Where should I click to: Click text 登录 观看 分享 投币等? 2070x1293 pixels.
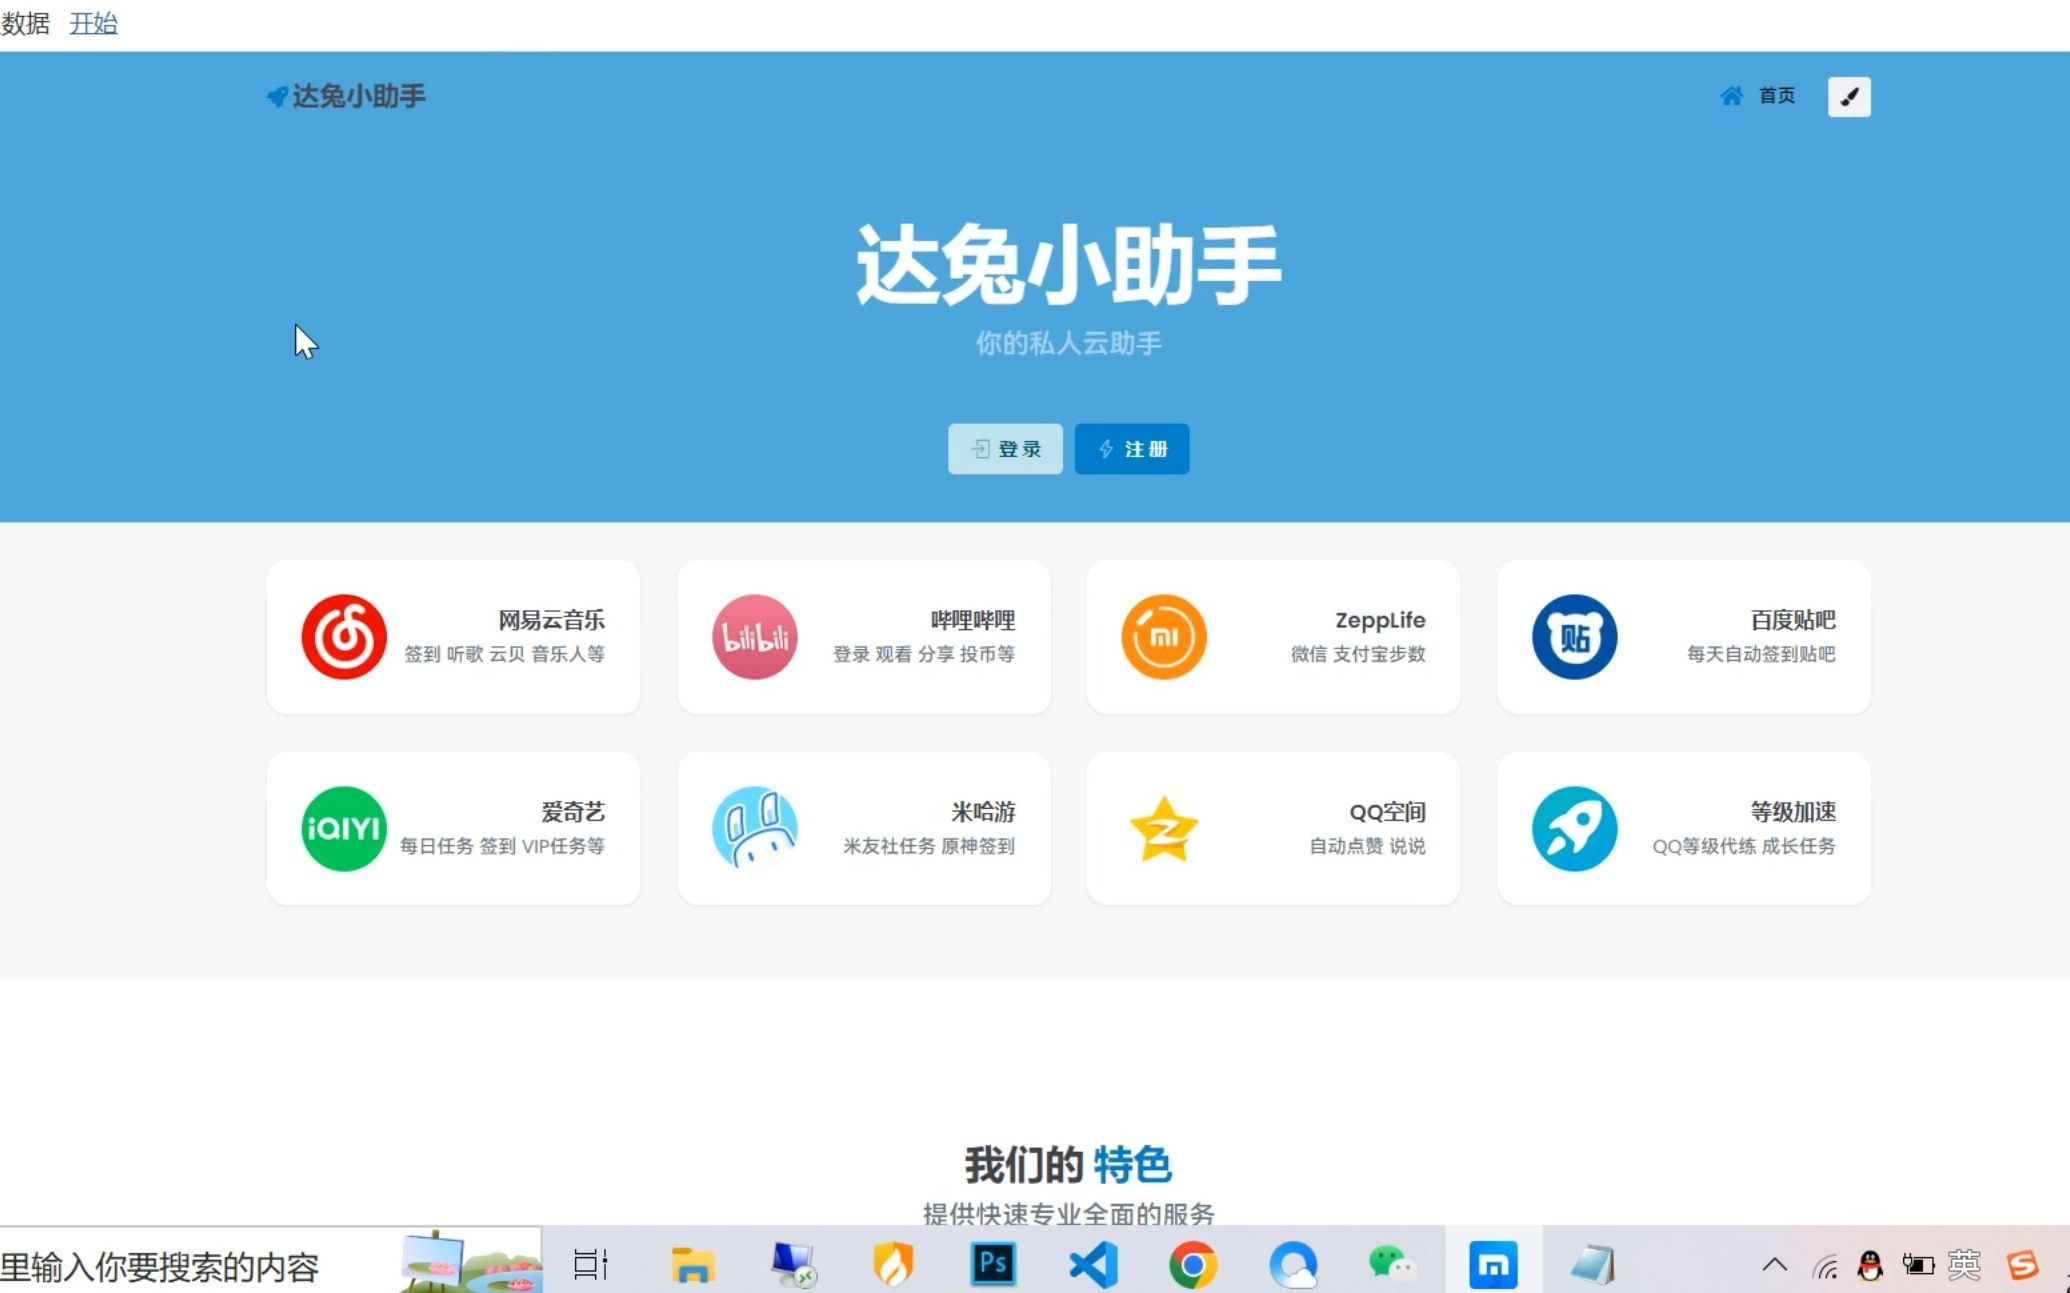924,654
